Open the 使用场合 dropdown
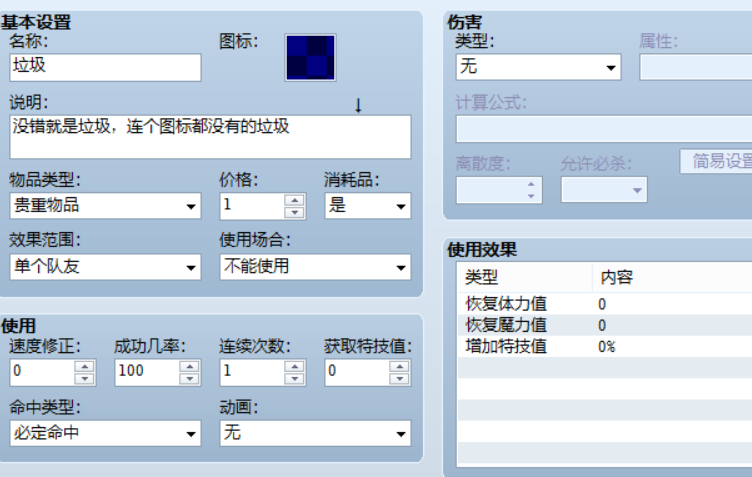Screen dimensions: 752x477 tap(315, 267)
